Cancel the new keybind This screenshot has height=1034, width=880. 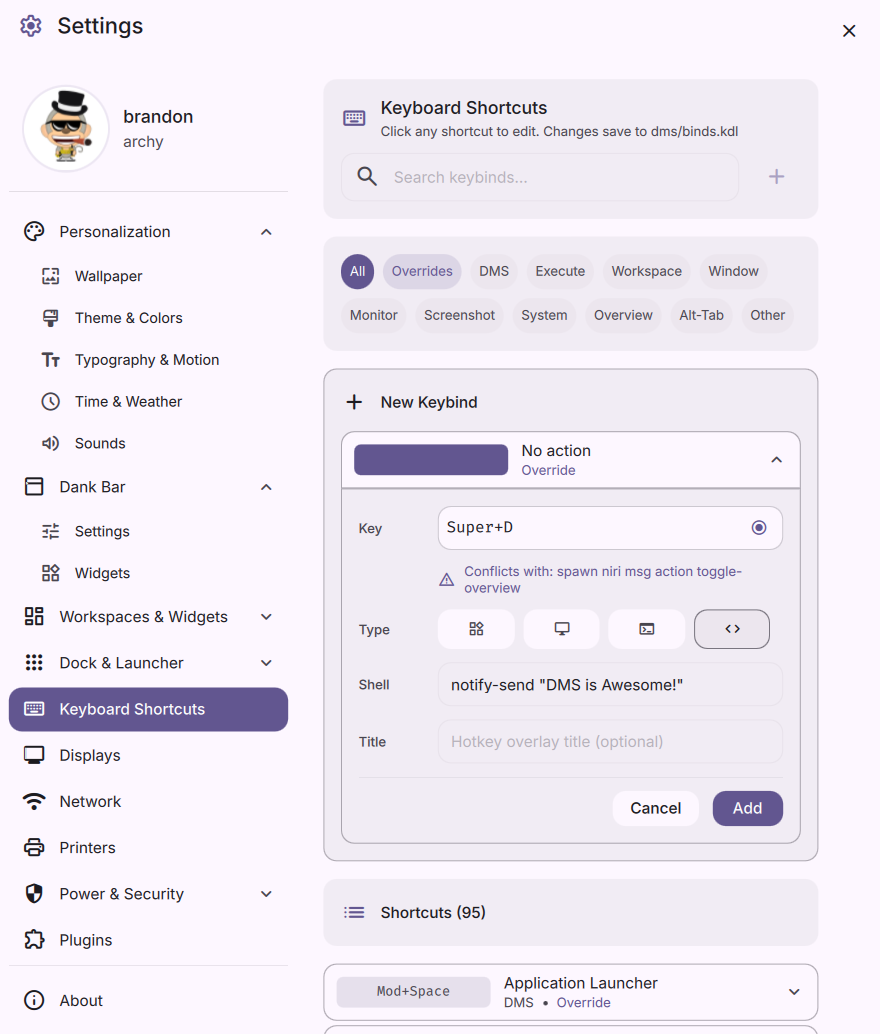(655, 808)
